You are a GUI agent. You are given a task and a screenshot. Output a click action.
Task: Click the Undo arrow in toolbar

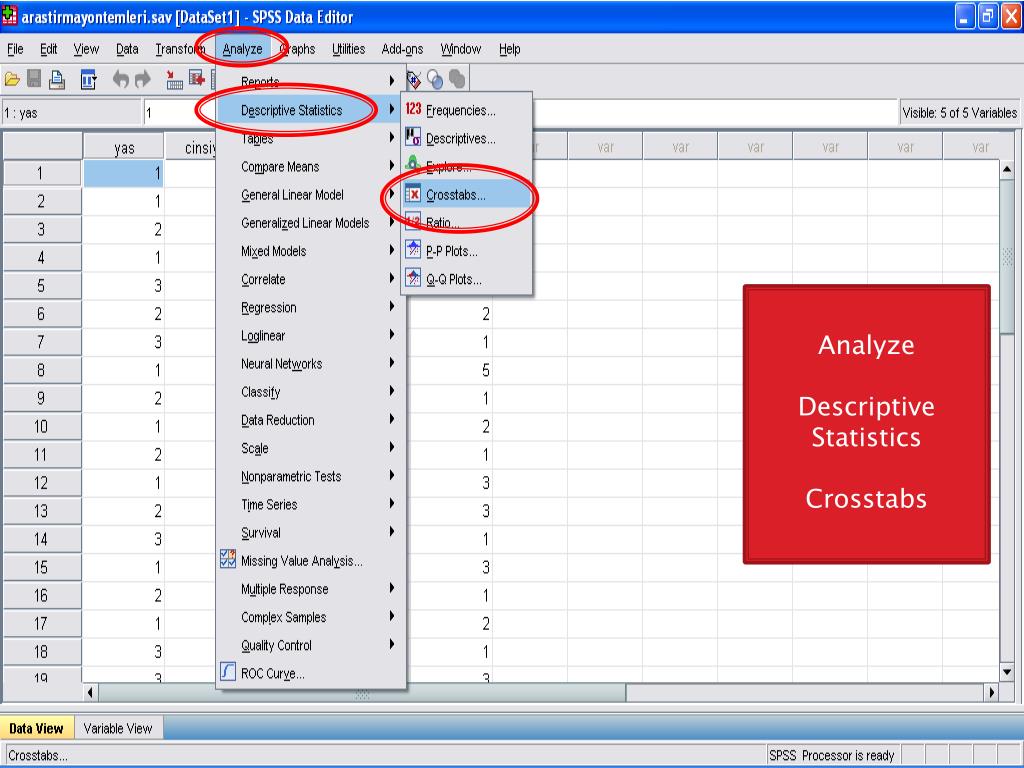click(x=120, y=79)
